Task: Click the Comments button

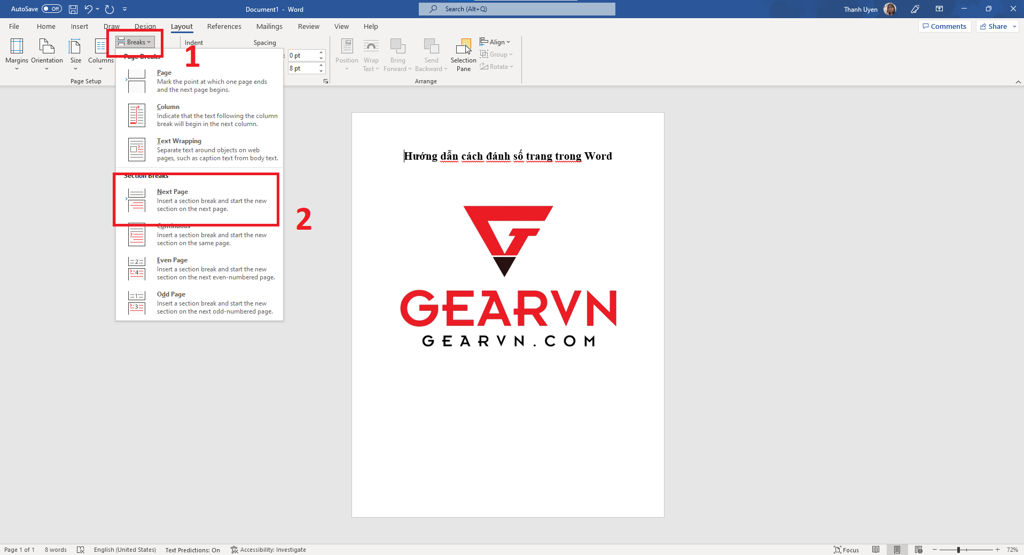Action: tap(944, 26)
